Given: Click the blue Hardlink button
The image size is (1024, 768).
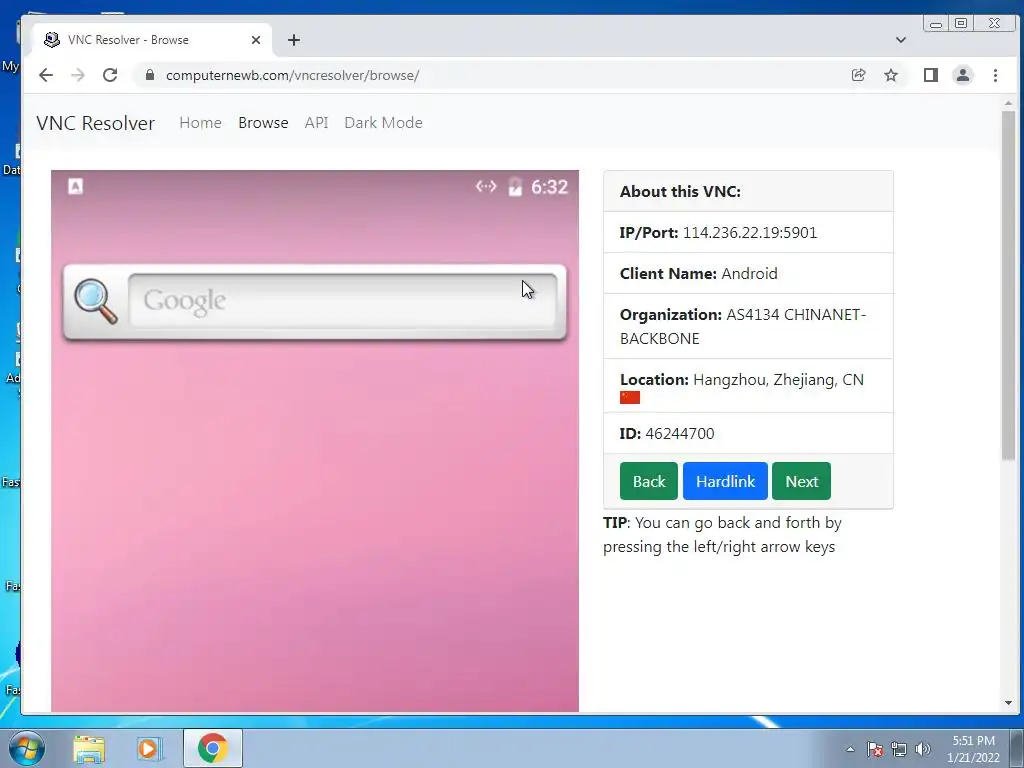Looking at the screenshot, I should tap(725, 481).
